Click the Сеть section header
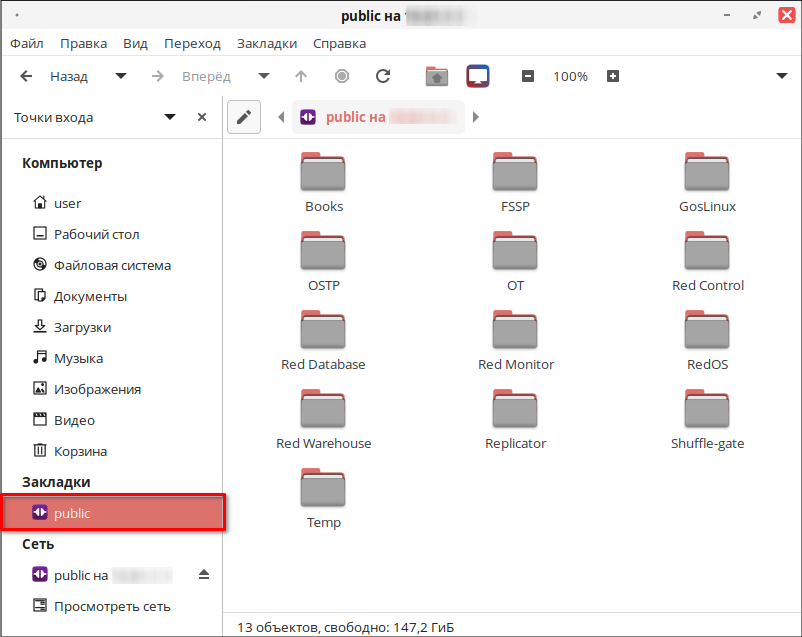The image size is (802, 637). [x=38, y=544]
